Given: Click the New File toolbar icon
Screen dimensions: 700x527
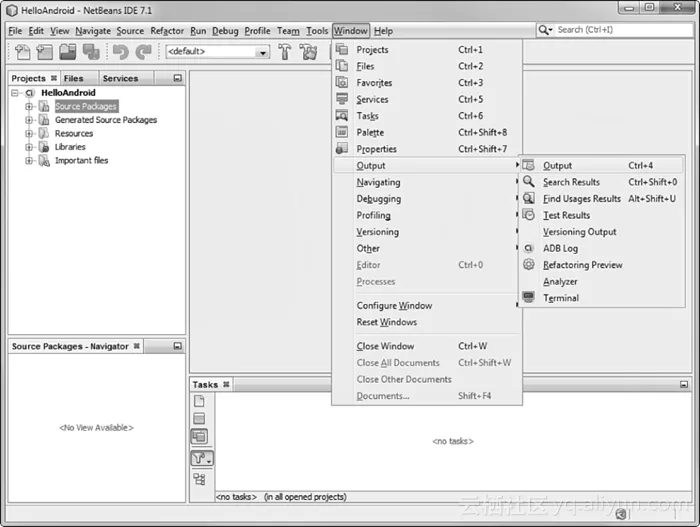Looking at the screenshot, I should pos(22,52).
